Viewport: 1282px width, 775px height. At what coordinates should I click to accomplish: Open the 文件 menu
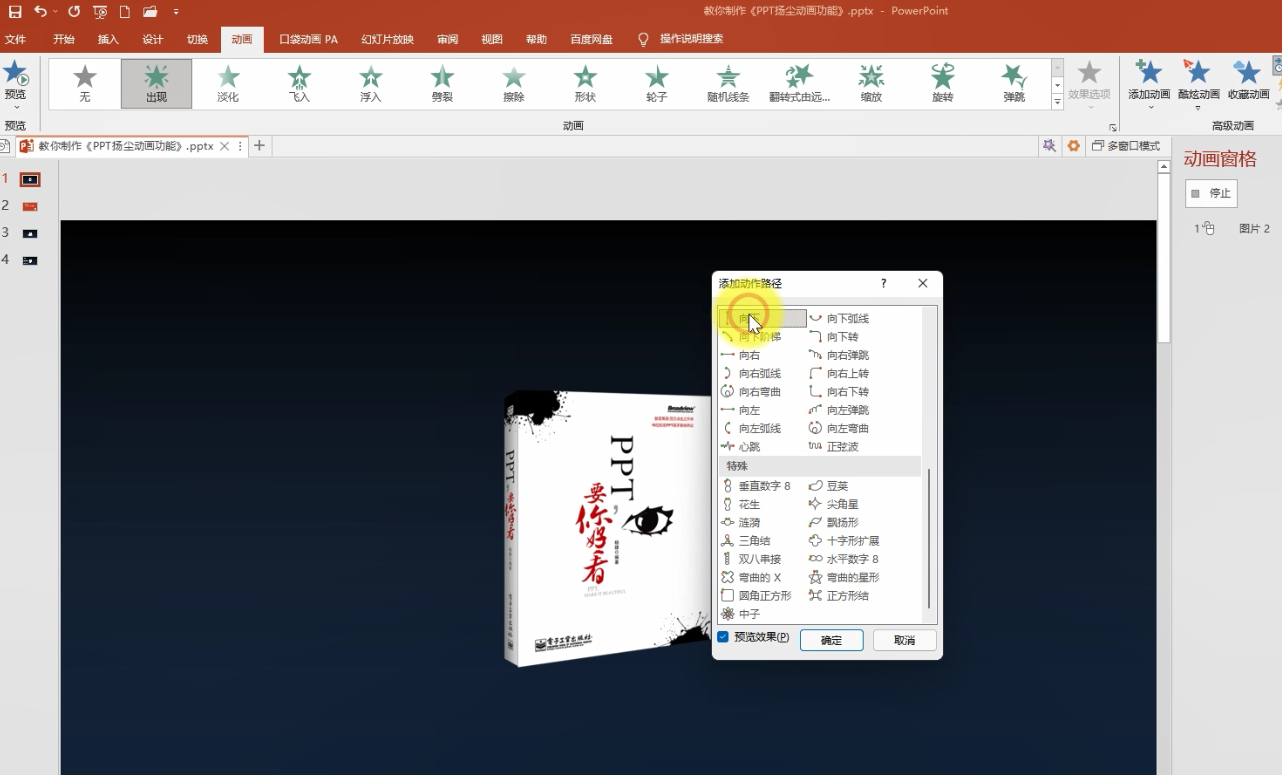15,40
